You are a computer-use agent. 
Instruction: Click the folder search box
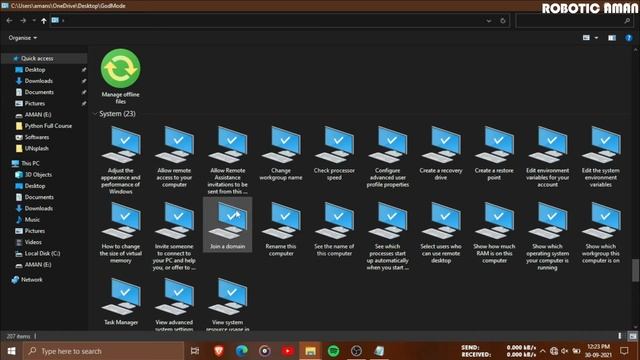pos(575,20)
